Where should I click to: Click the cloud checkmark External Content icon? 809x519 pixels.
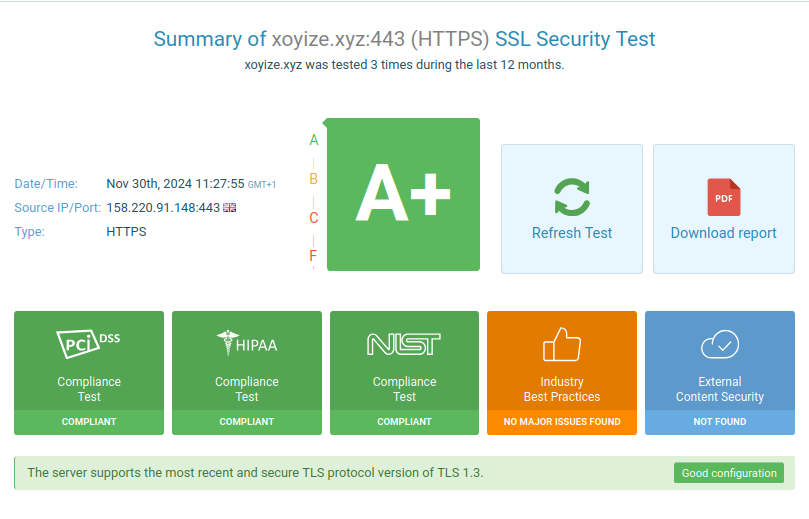click(719, 344)
